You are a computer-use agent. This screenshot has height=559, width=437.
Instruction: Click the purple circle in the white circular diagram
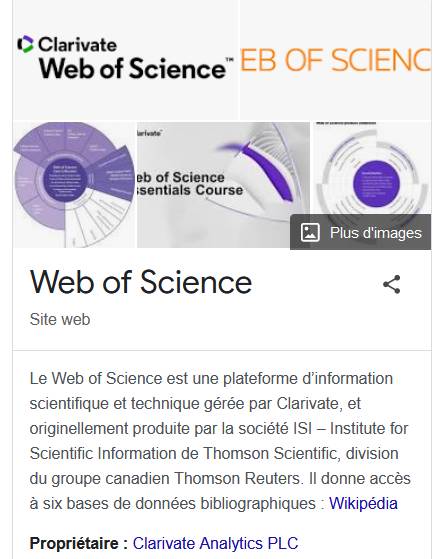[376, 184]
